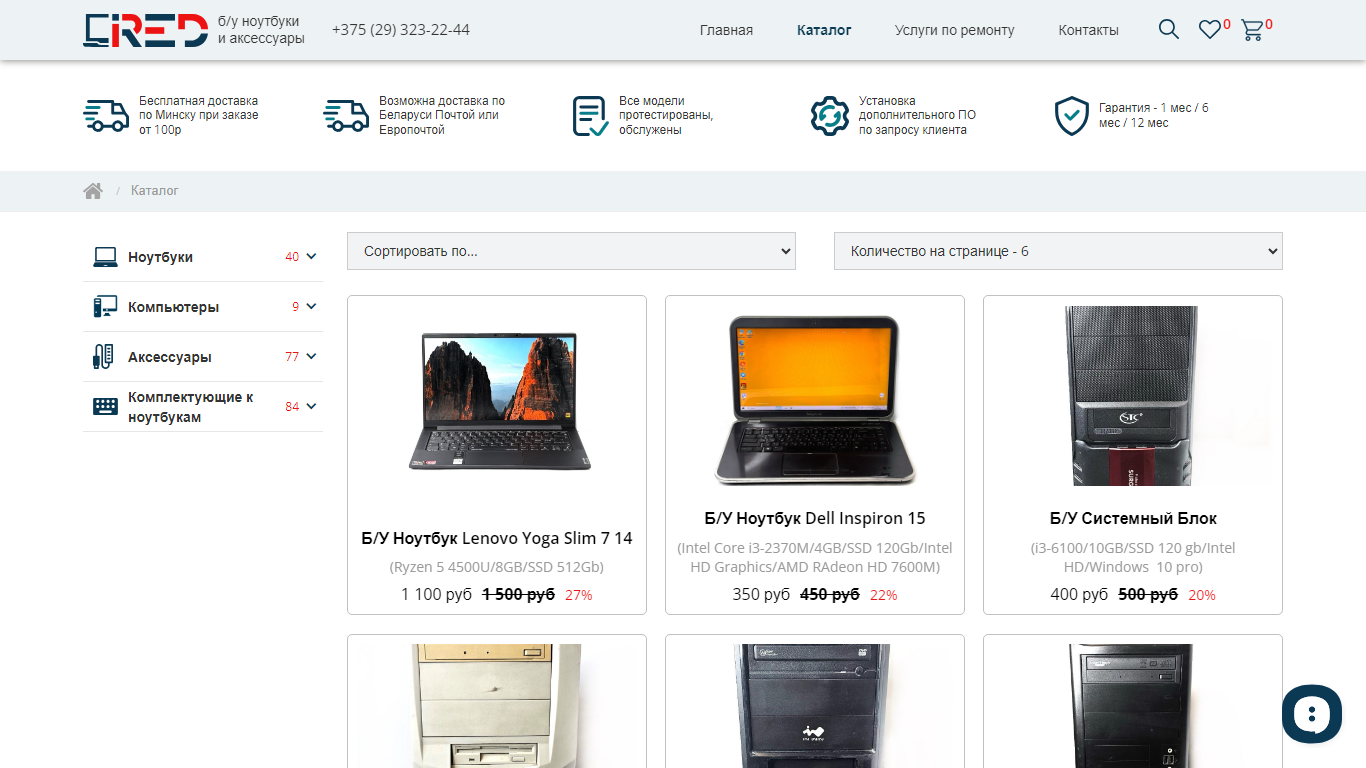The image size is (1366, 768).
Task: Click the old price 500 руб
Action: (x=1148, y=595)
